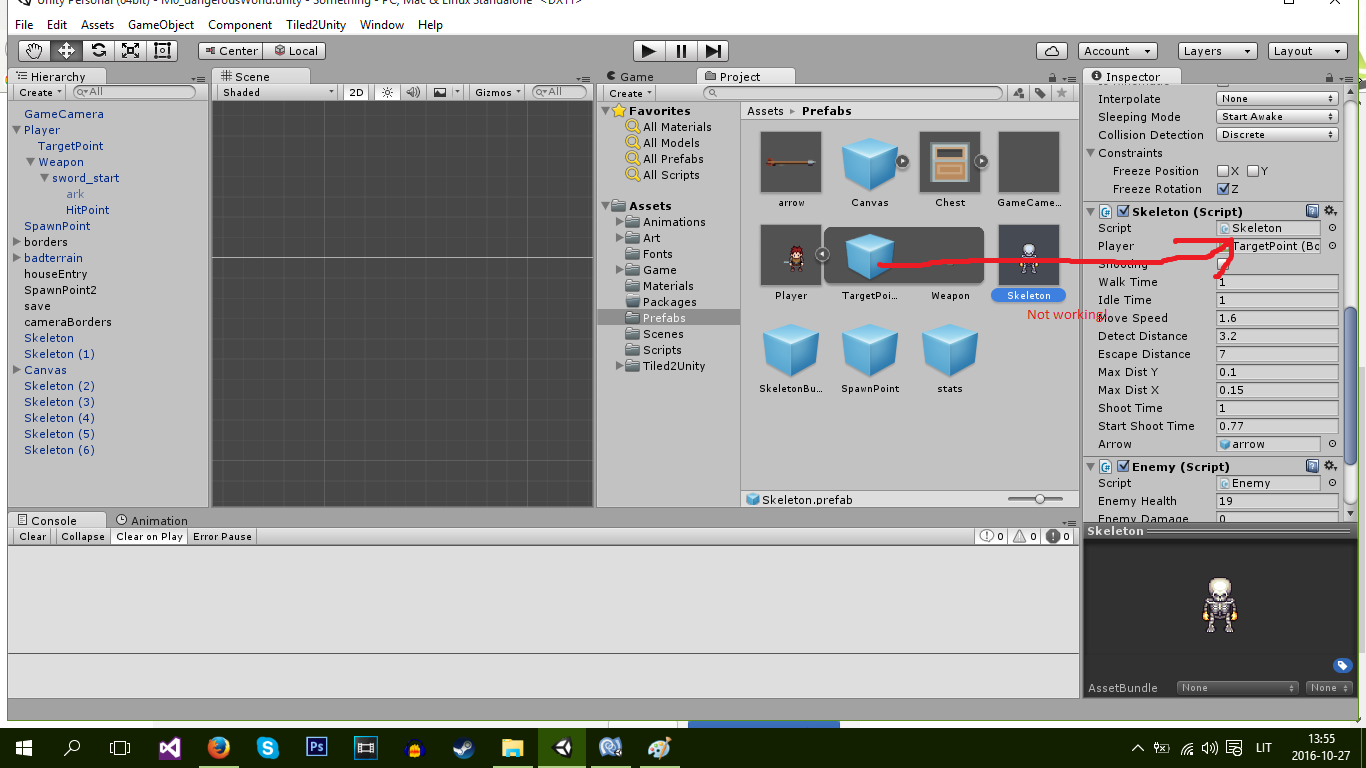Open Create menu in Hierarchy
The height and width of the screenshot is (768, 1366).
click(x=41, y=92)
